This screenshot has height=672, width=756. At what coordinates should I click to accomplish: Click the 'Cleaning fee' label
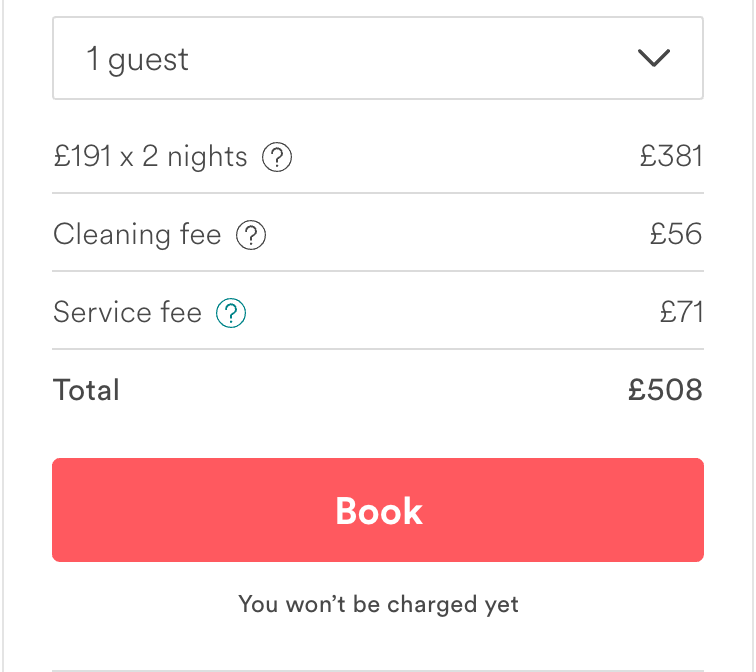click(x=137, y=235)
